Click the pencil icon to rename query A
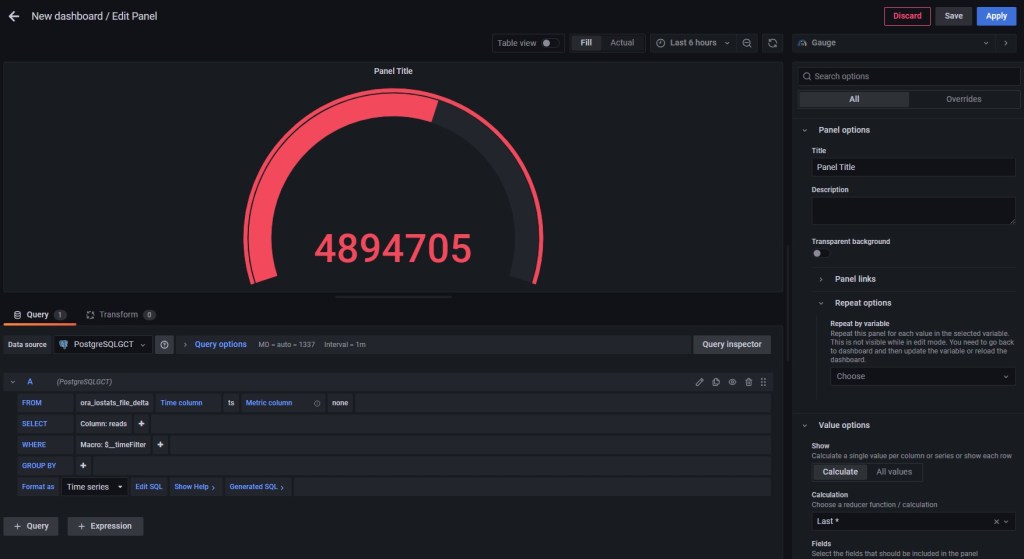The image size is (1024, 559). click(x=700, y=382)
